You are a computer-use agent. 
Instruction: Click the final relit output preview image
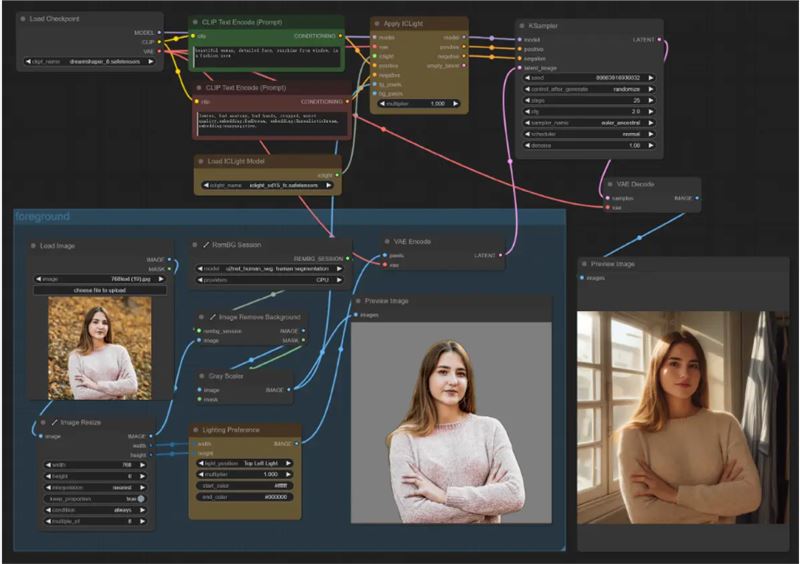[x=683, y=418]
